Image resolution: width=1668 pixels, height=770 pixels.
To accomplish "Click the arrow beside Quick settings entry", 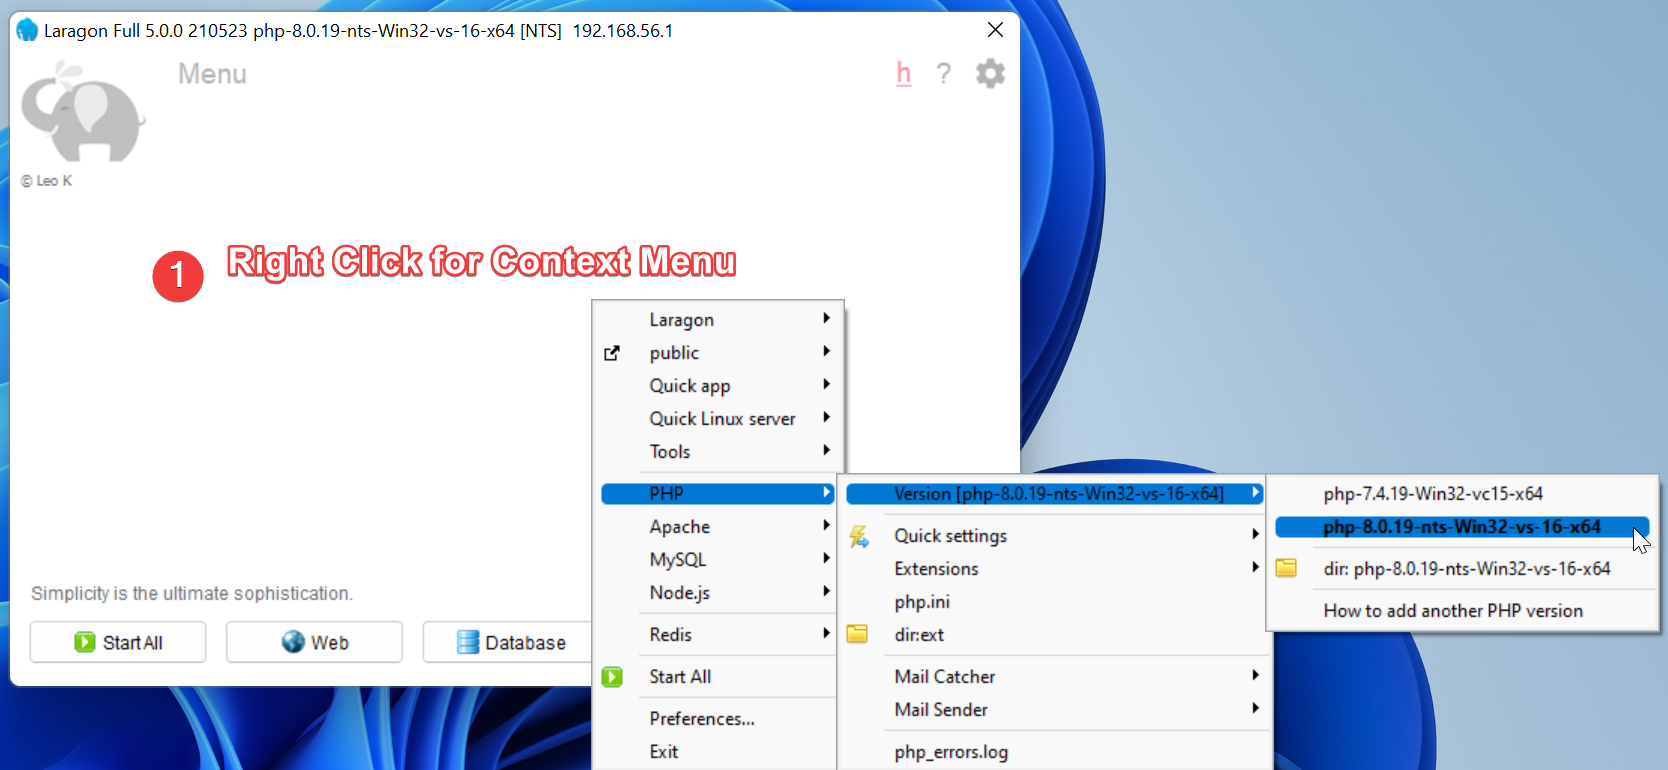I will (x=1255, y=534).
